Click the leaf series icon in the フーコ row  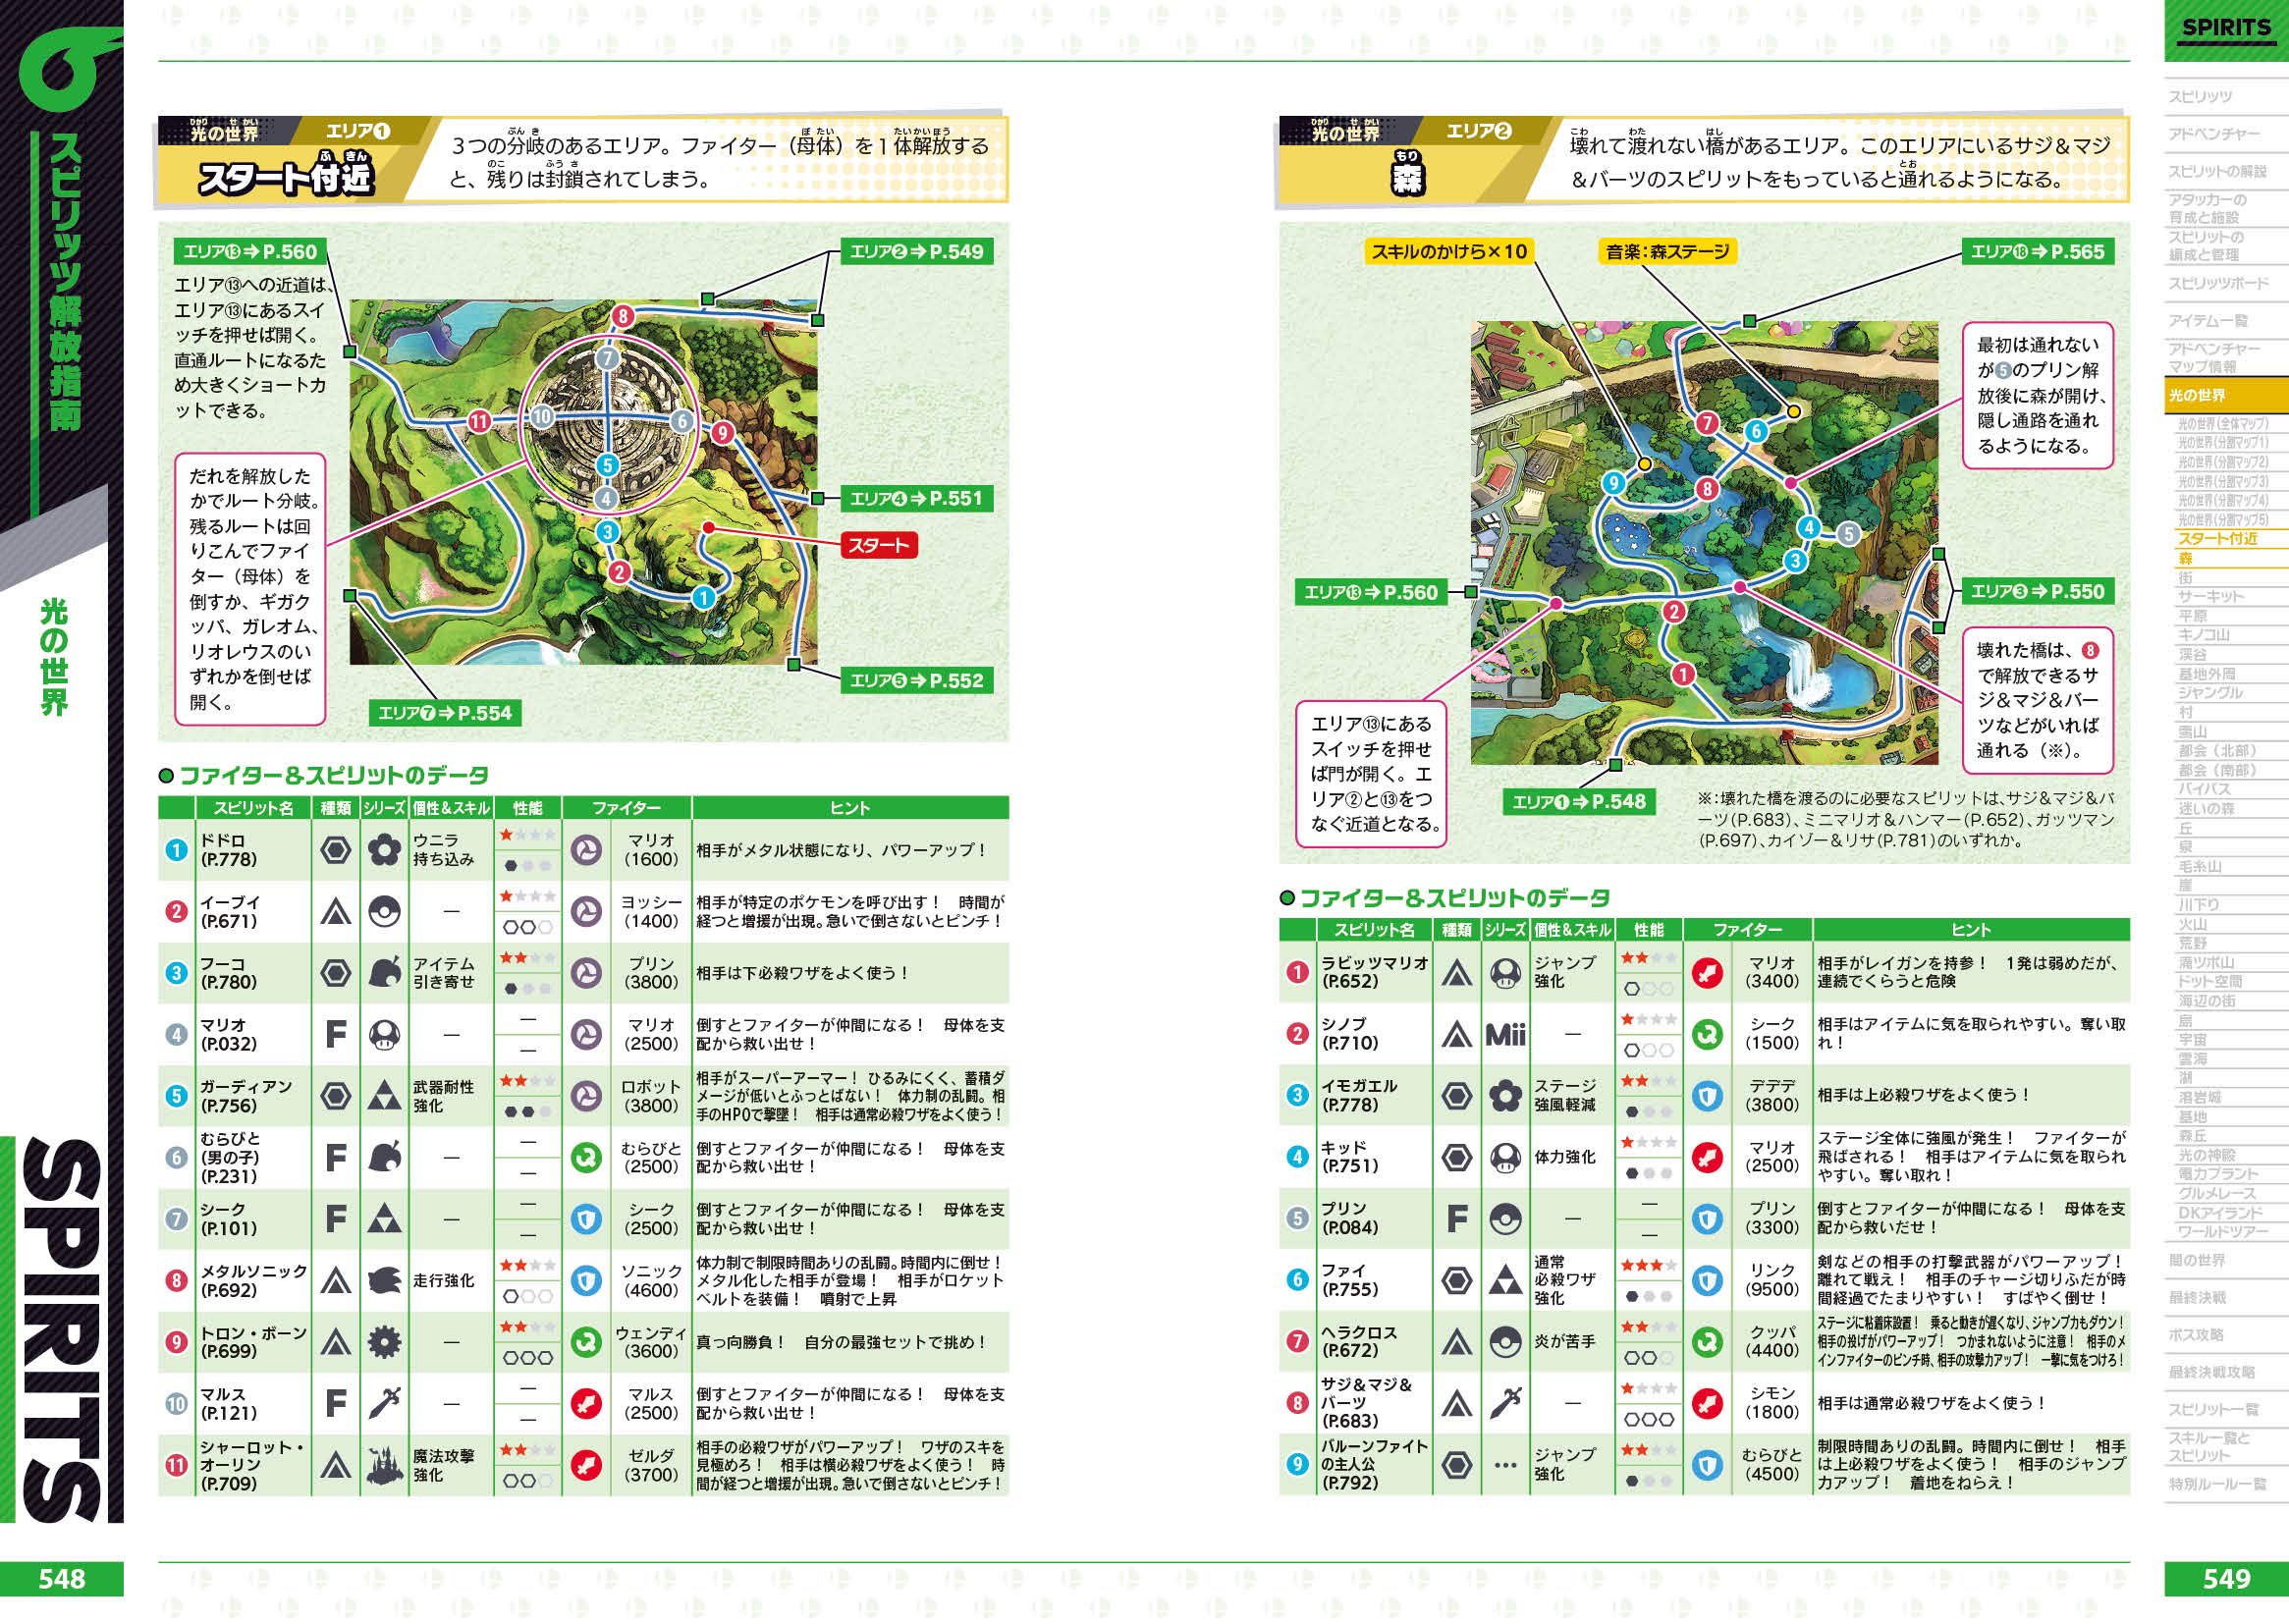384,973
